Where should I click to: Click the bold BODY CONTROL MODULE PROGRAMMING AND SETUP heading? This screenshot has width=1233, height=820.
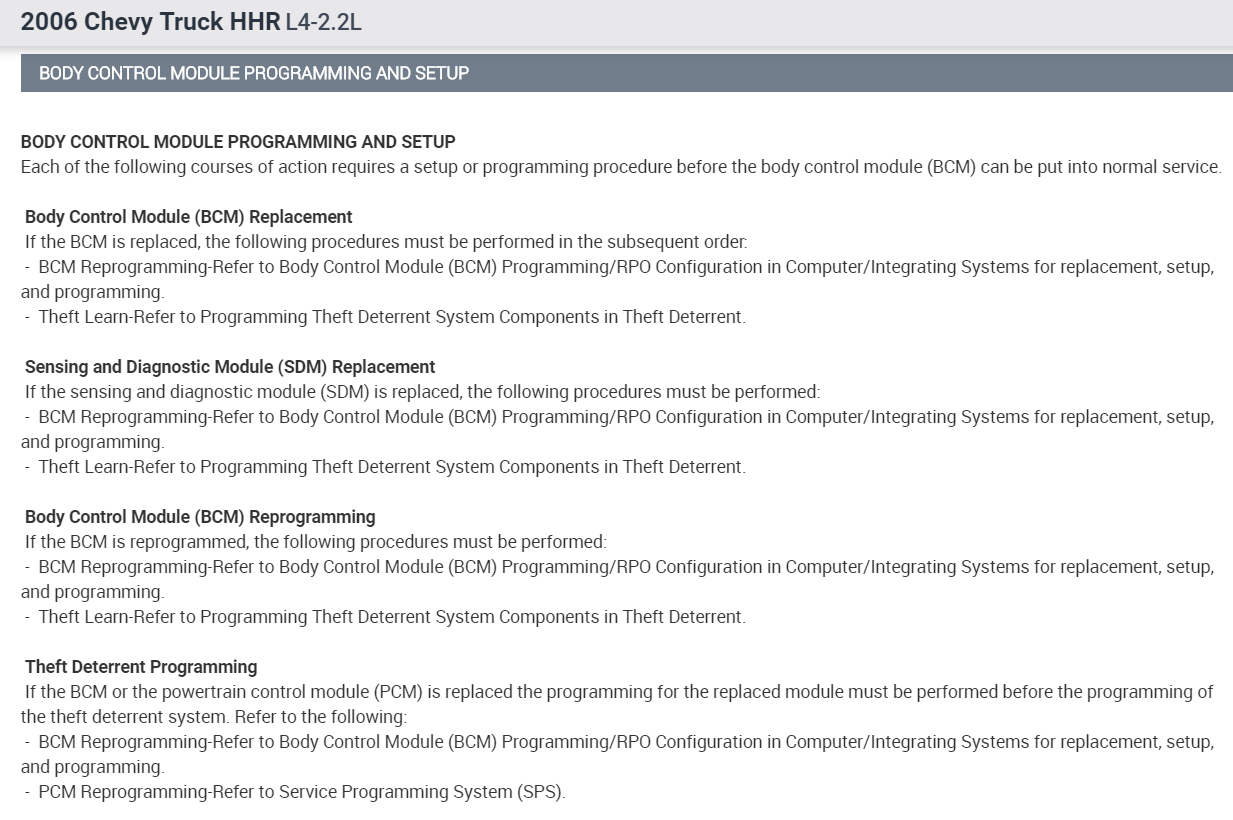pos(238,142)
